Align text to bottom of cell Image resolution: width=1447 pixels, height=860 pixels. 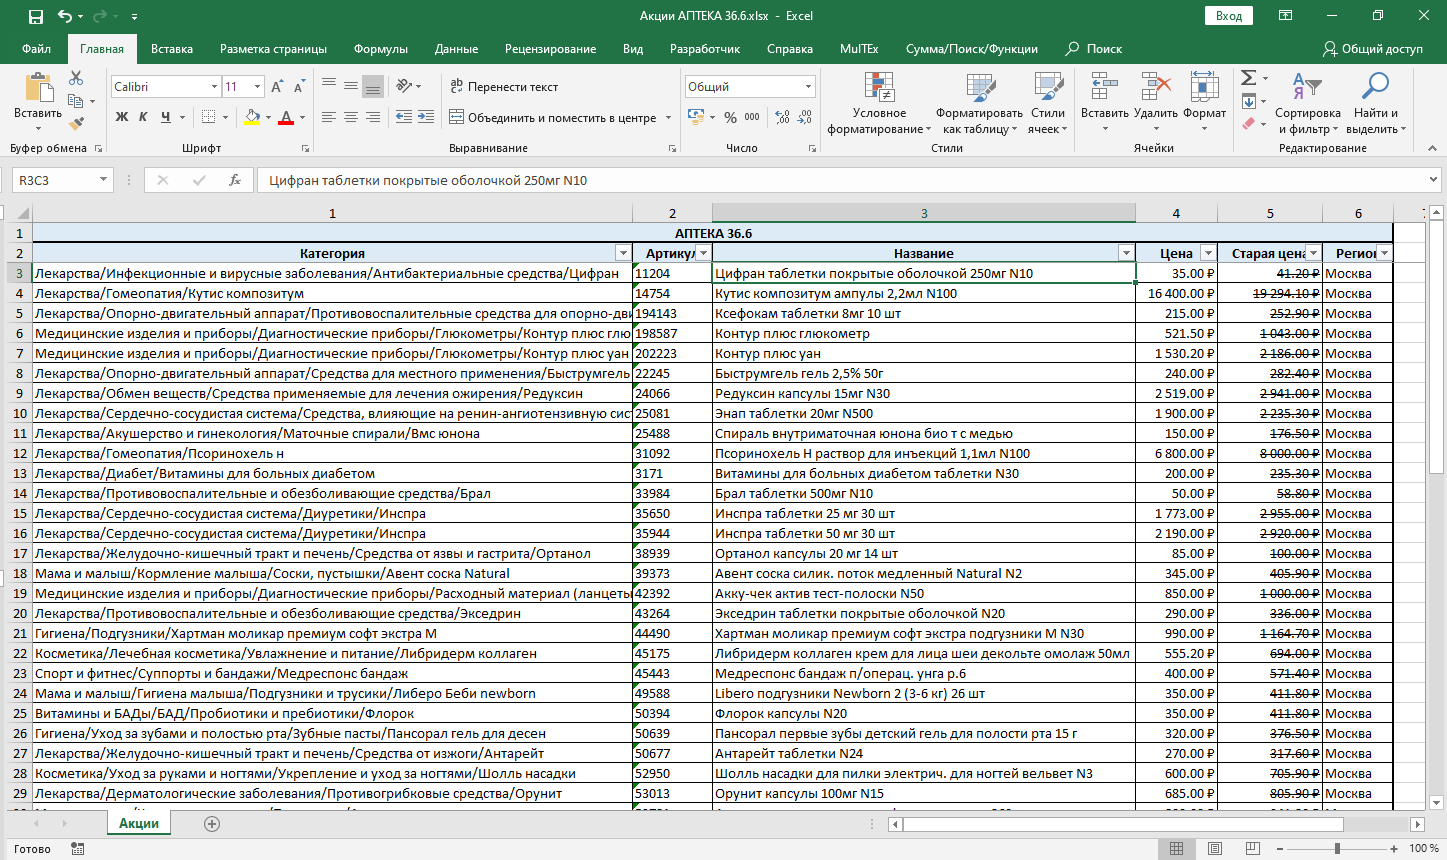[373, 87]
